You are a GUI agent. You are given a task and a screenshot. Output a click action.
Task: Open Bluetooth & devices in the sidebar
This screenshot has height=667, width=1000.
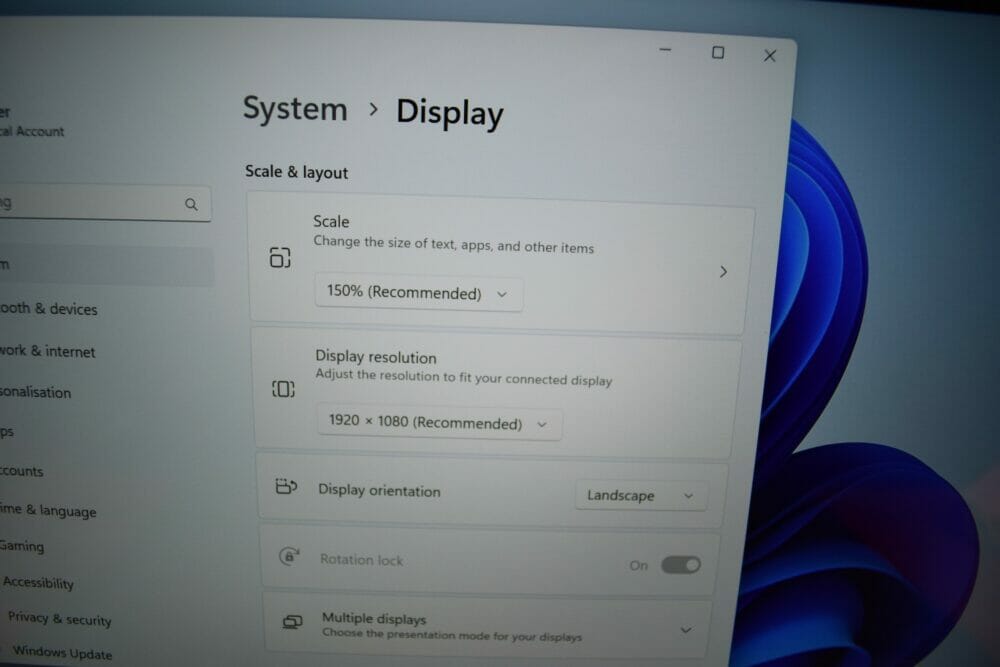pyautogui.click(x=48, y=309)
